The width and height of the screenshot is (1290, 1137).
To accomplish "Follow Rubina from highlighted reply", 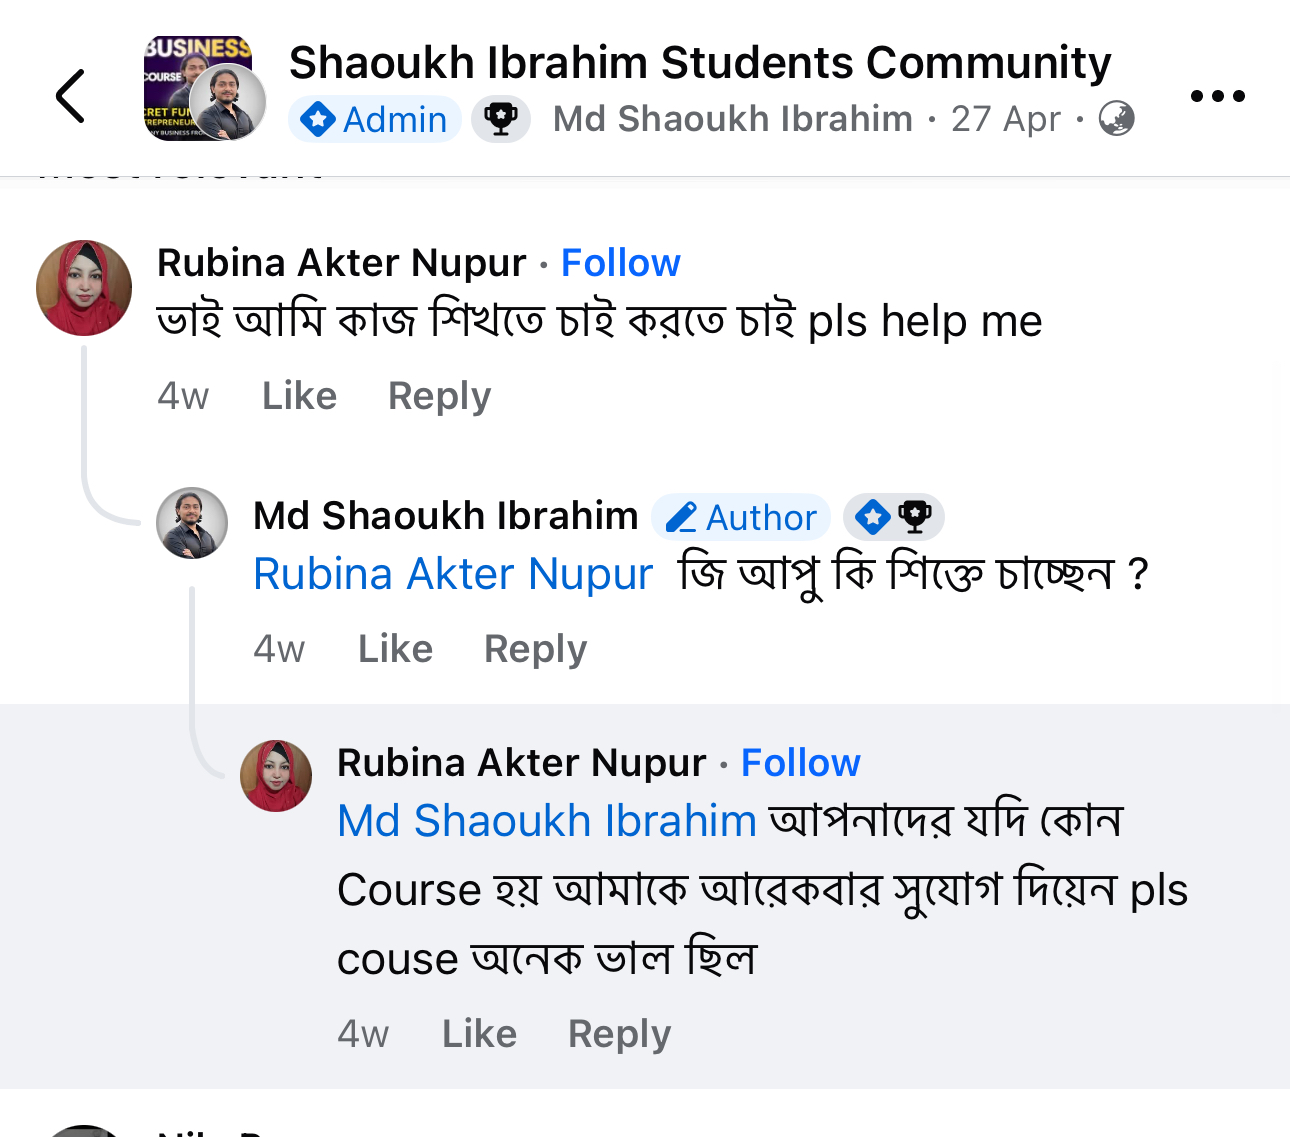I will (x=800, y=763).
